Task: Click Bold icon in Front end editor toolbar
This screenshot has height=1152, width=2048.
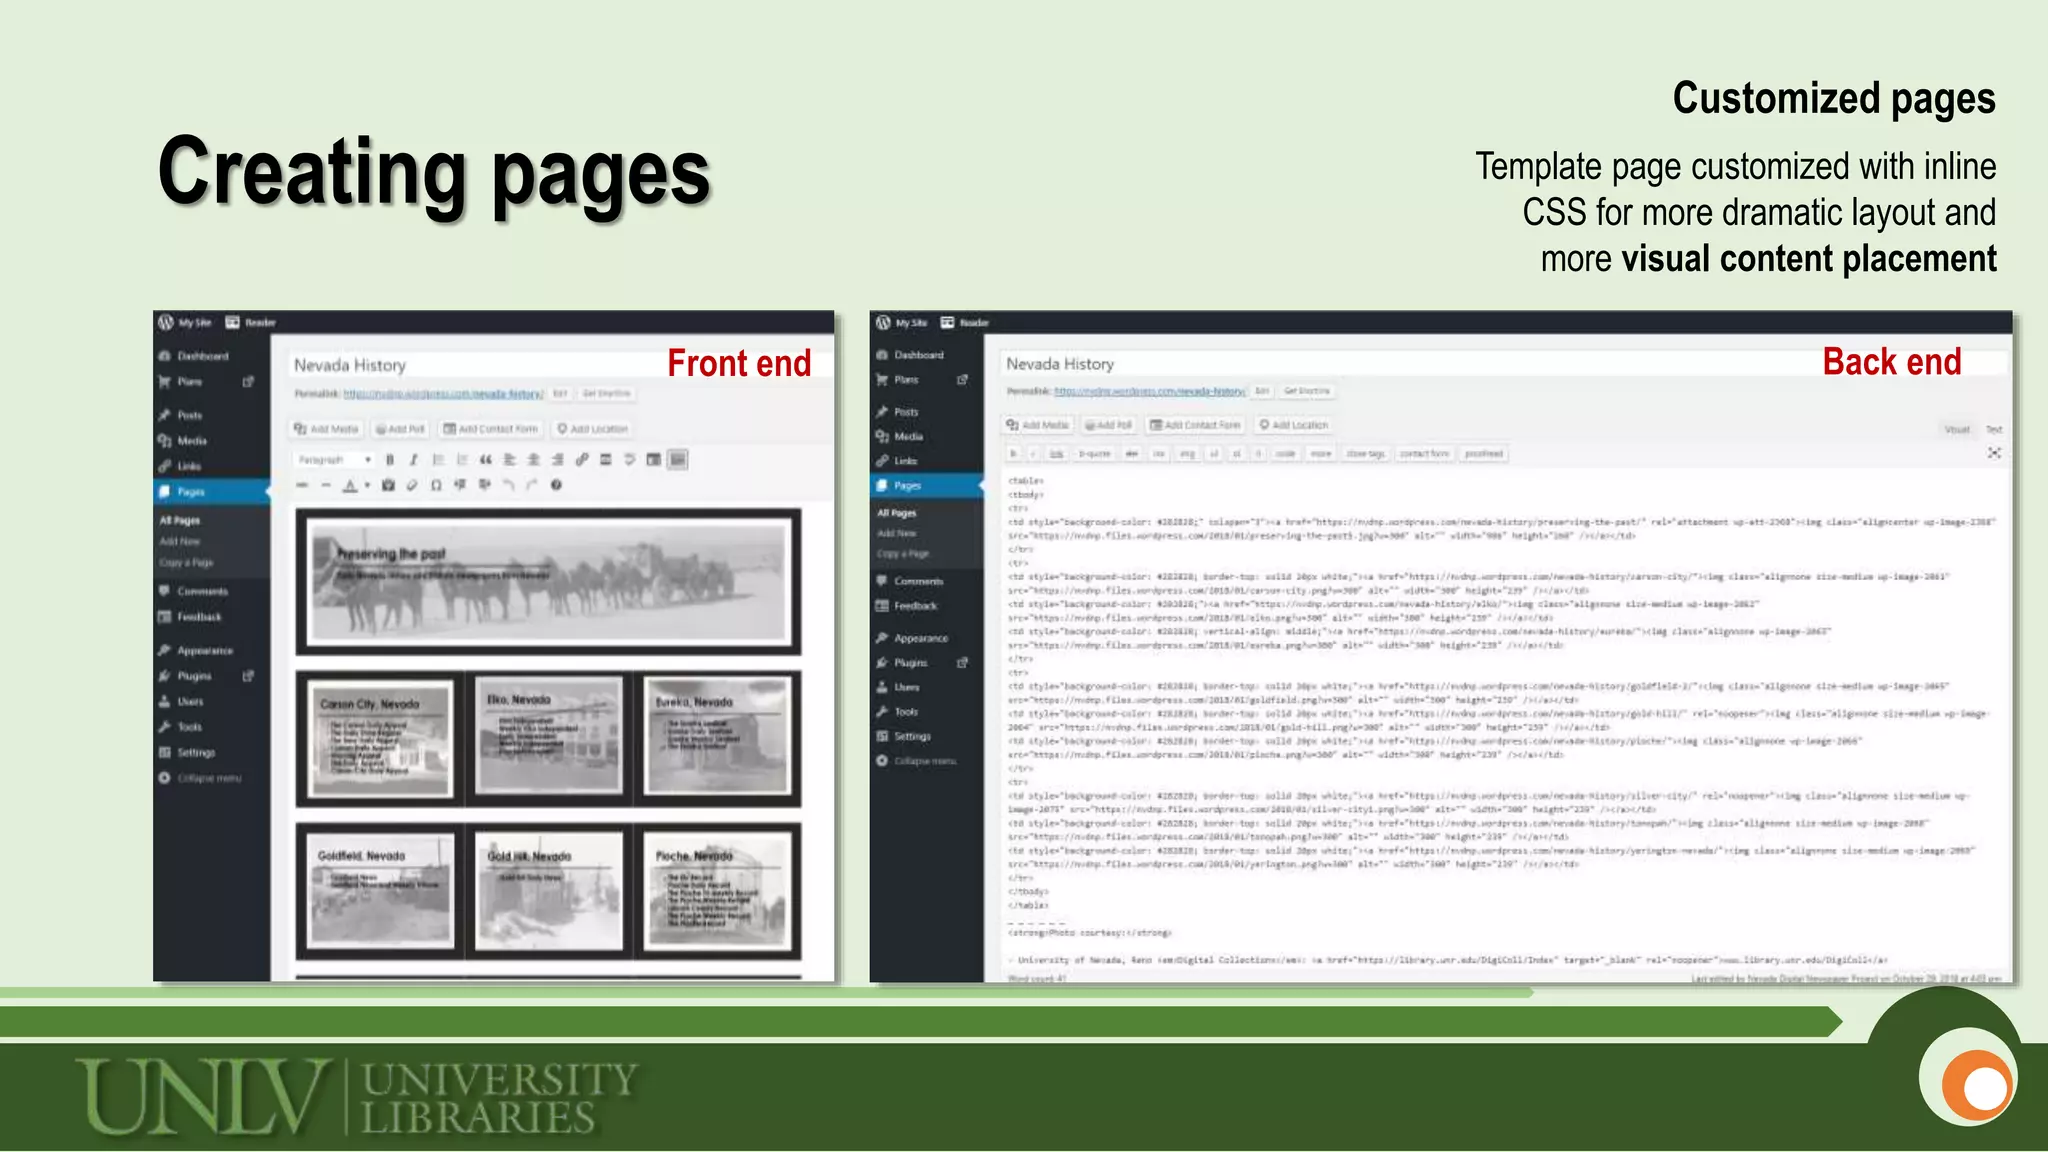Action: pos(390,460)
